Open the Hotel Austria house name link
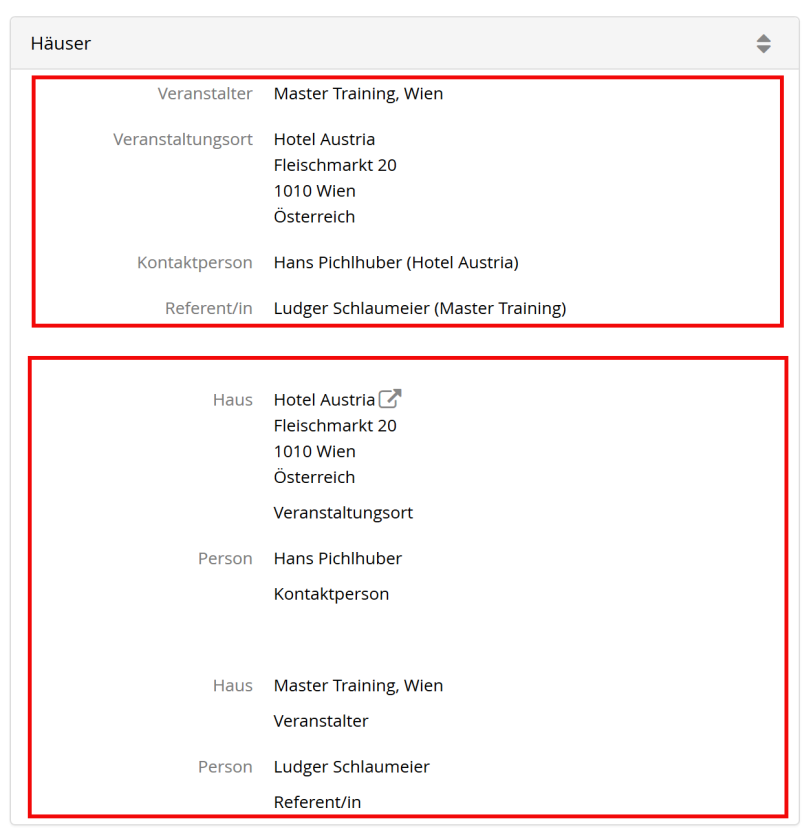 [x=324, y=400]
